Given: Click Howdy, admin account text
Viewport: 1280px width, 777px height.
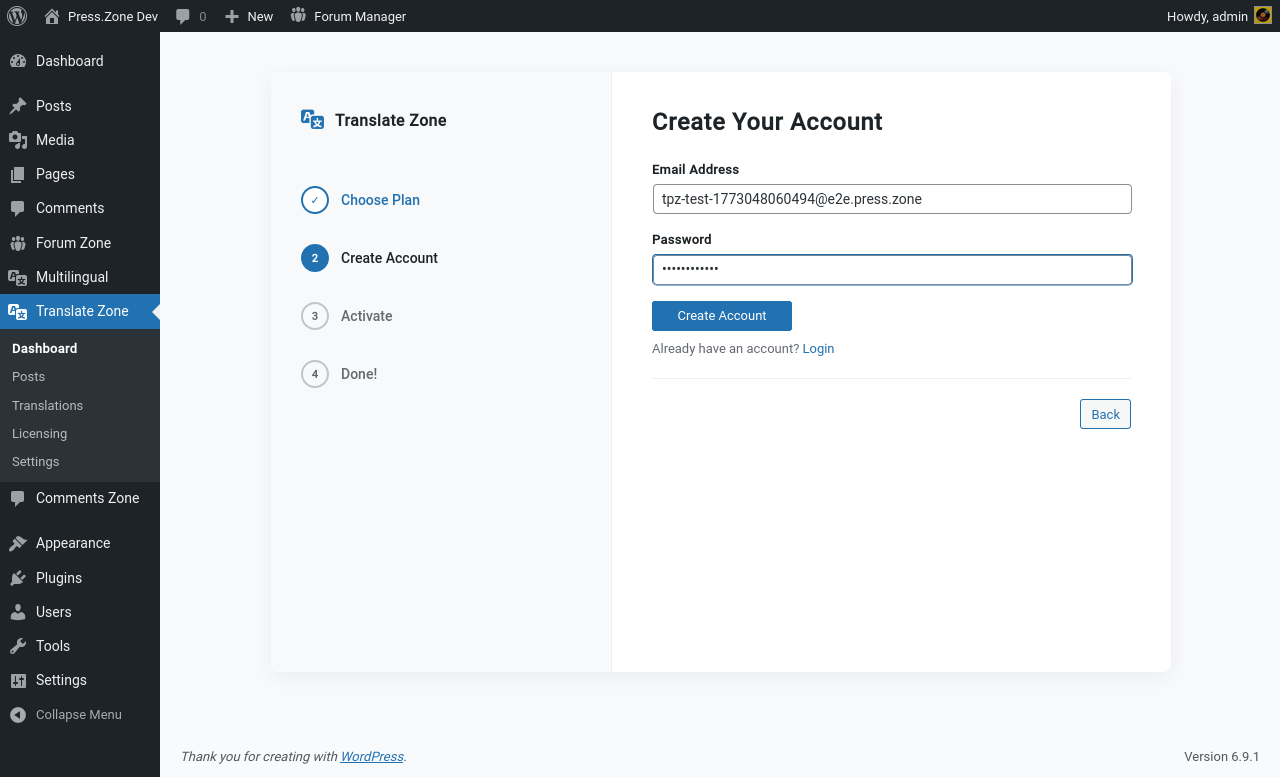Looking at the screenshot, I should tap(1207, 16).
